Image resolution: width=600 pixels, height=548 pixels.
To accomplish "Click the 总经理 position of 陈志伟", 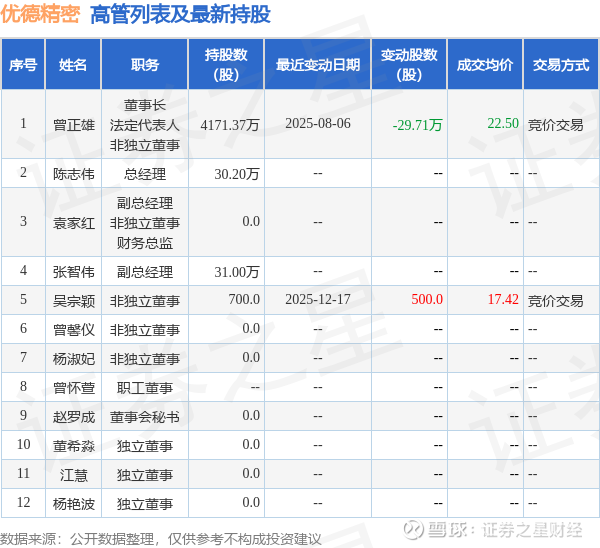I will (145, 174).
